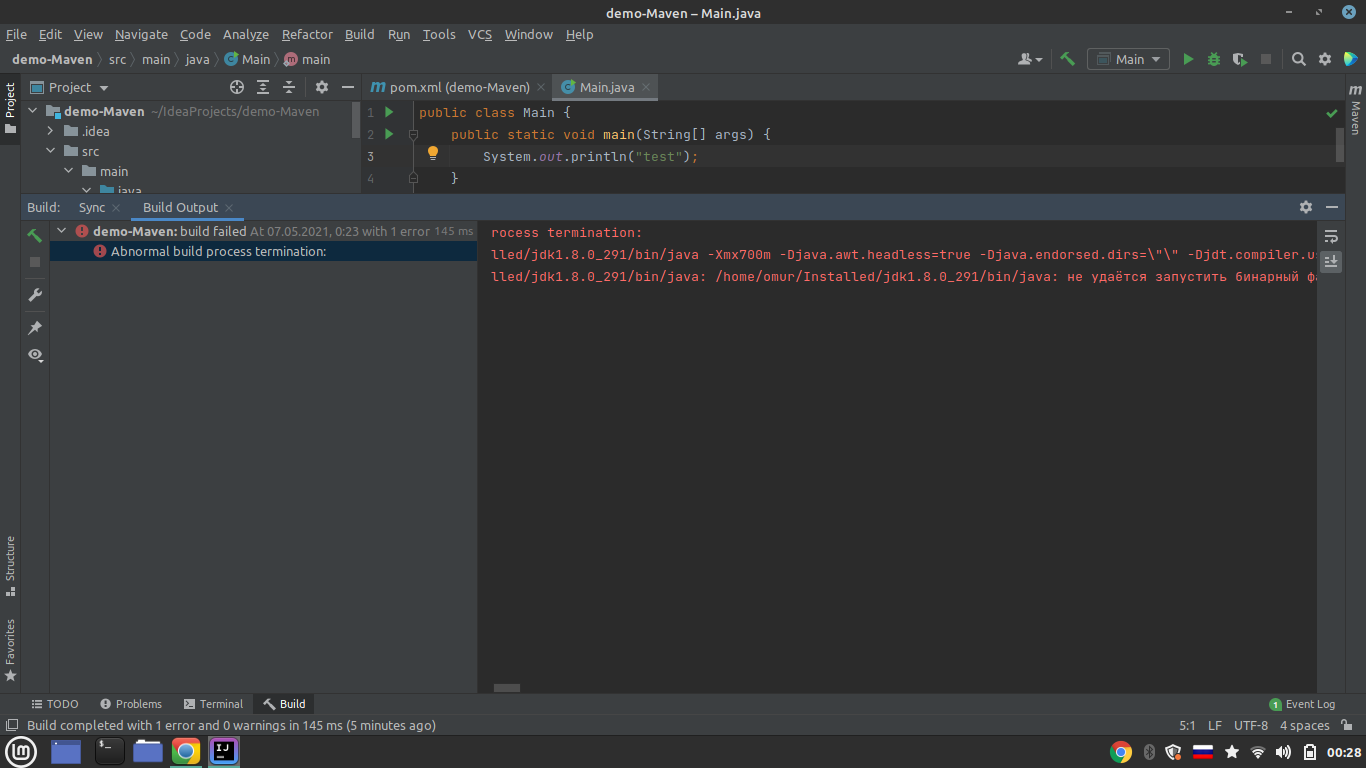Open the Problems tool window button

tap(129, 704)
